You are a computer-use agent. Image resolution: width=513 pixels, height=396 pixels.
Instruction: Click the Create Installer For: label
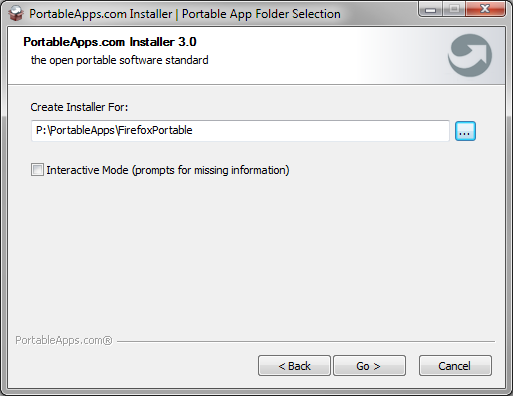coord(79,107)
